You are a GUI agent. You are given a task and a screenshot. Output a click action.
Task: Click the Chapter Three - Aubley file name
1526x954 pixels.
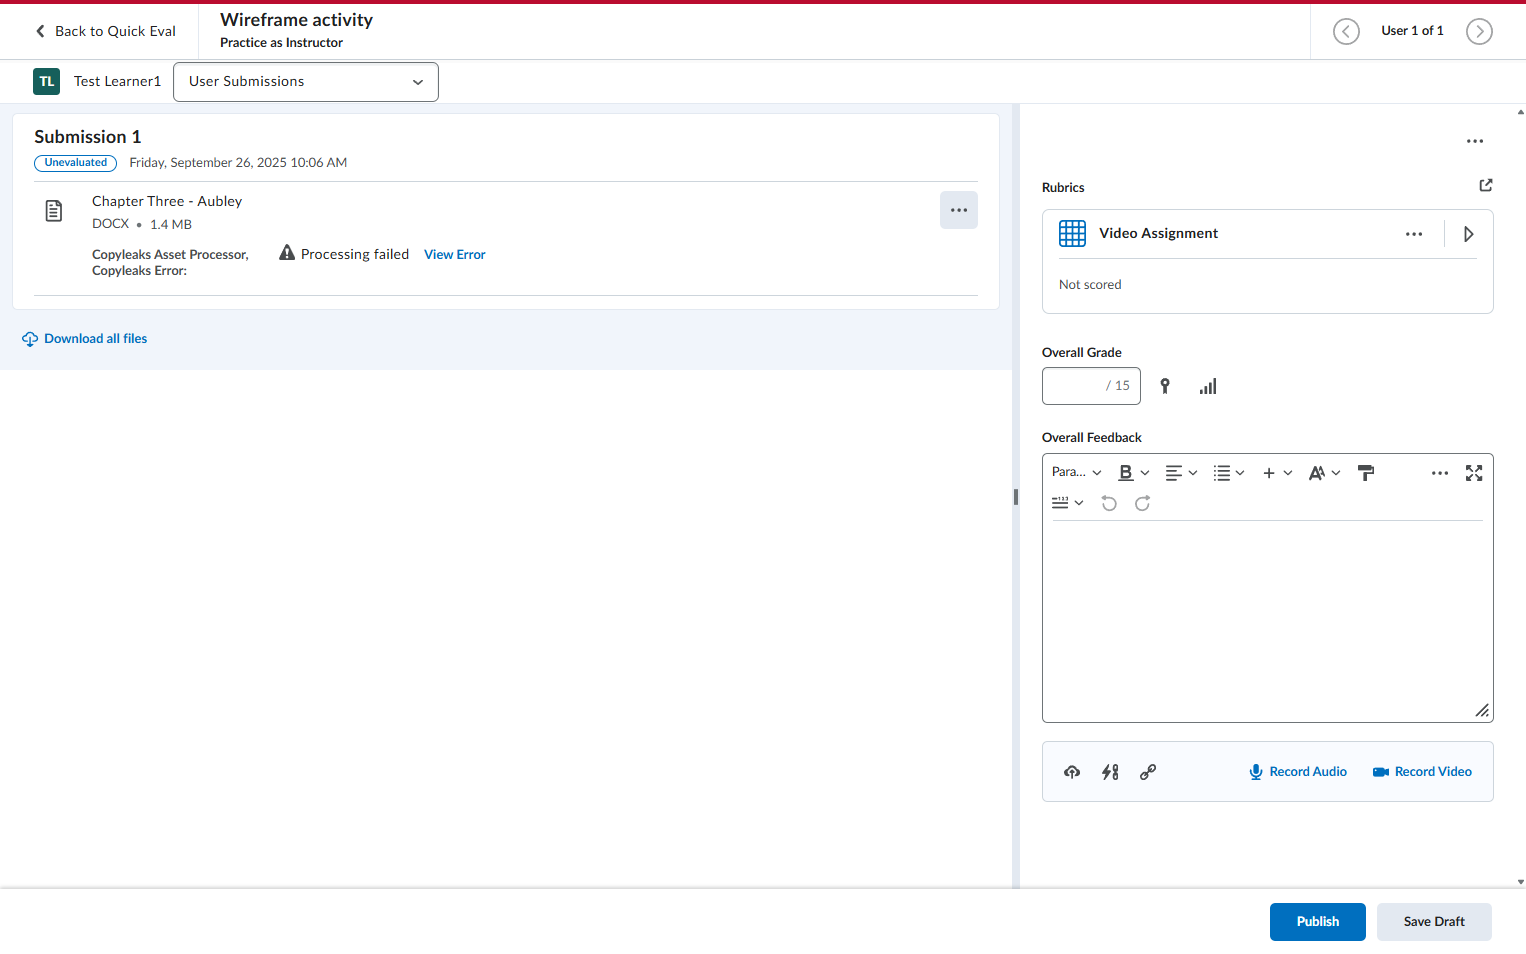click(167, 201)
